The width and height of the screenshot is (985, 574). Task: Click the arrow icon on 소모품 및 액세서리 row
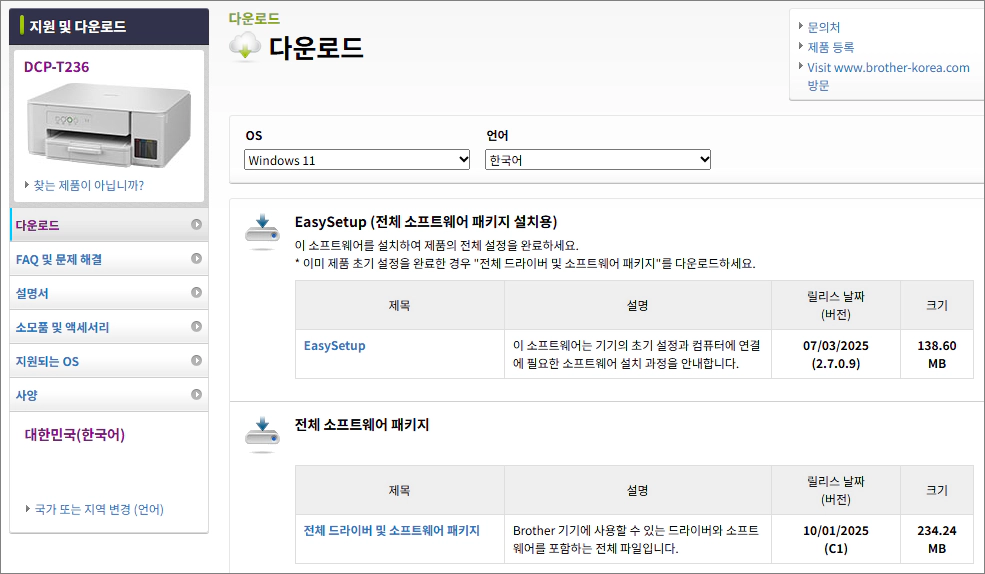click(197, 326)
